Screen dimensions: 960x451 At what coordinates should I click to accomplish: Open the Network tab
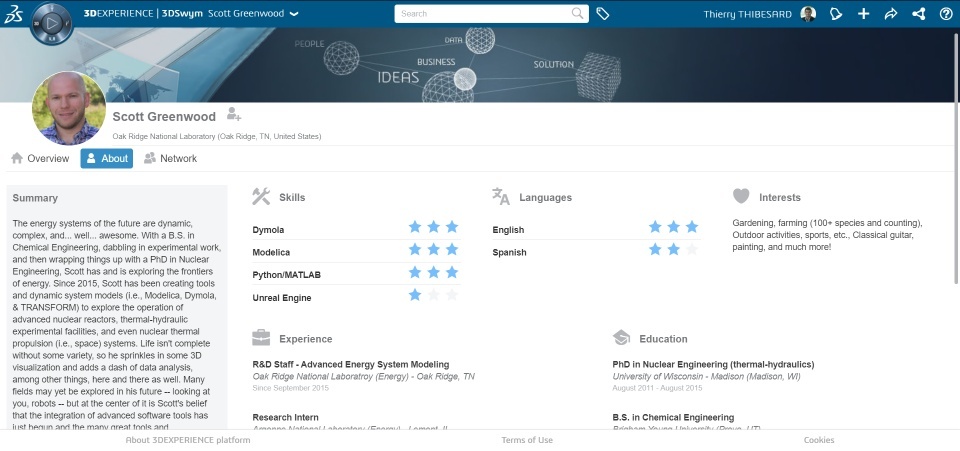(170, 158)
